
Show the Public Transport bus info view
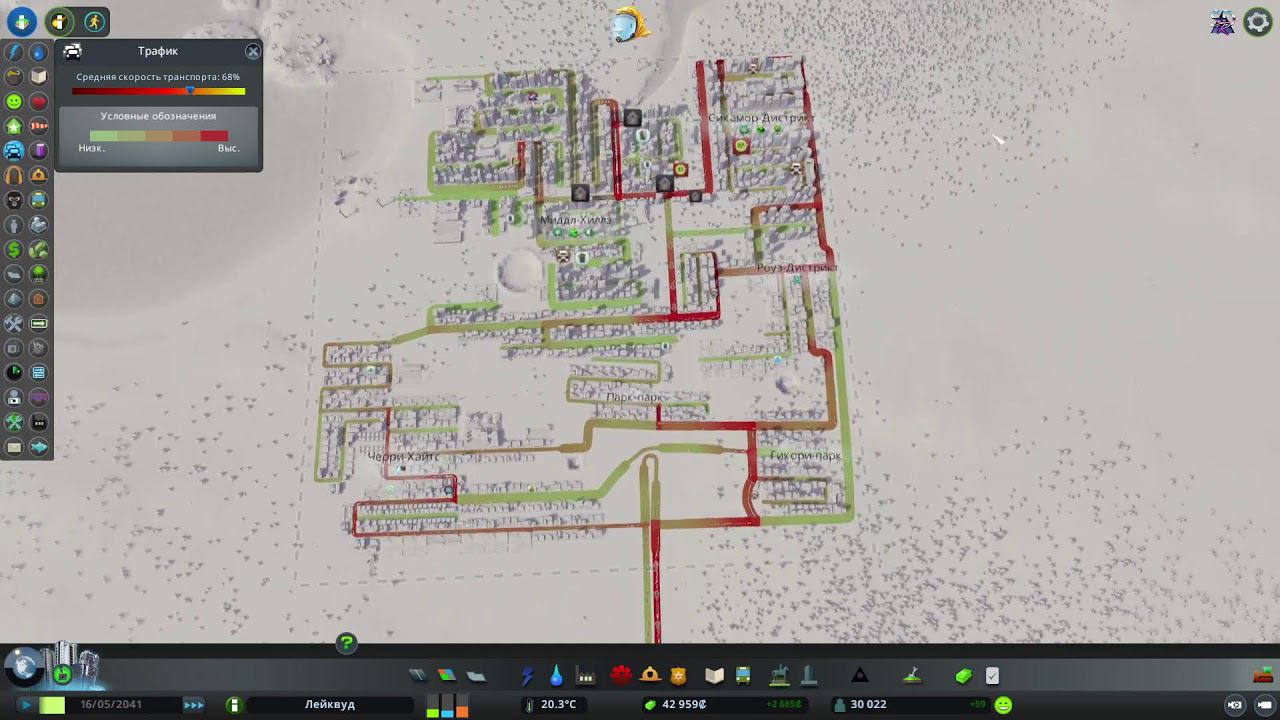(x=39, y=200)
